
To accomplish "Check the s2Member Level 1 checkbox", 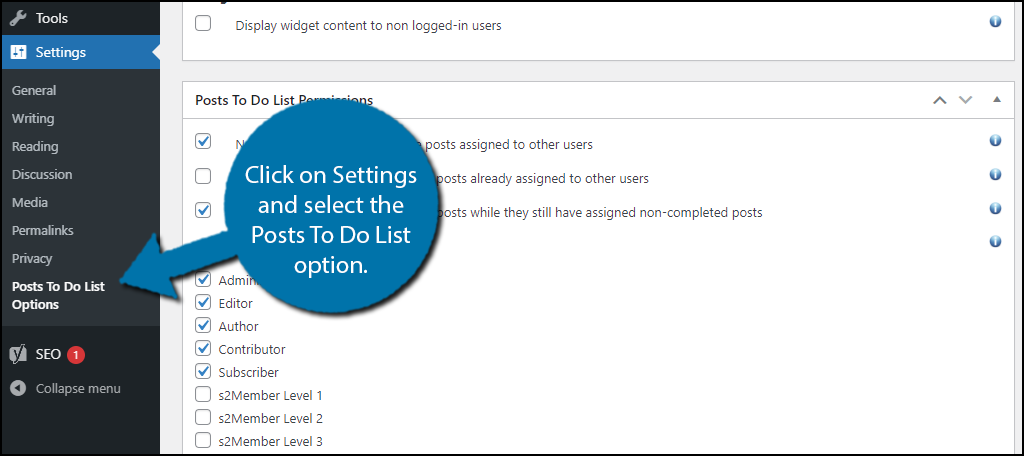I will [203, 395].
